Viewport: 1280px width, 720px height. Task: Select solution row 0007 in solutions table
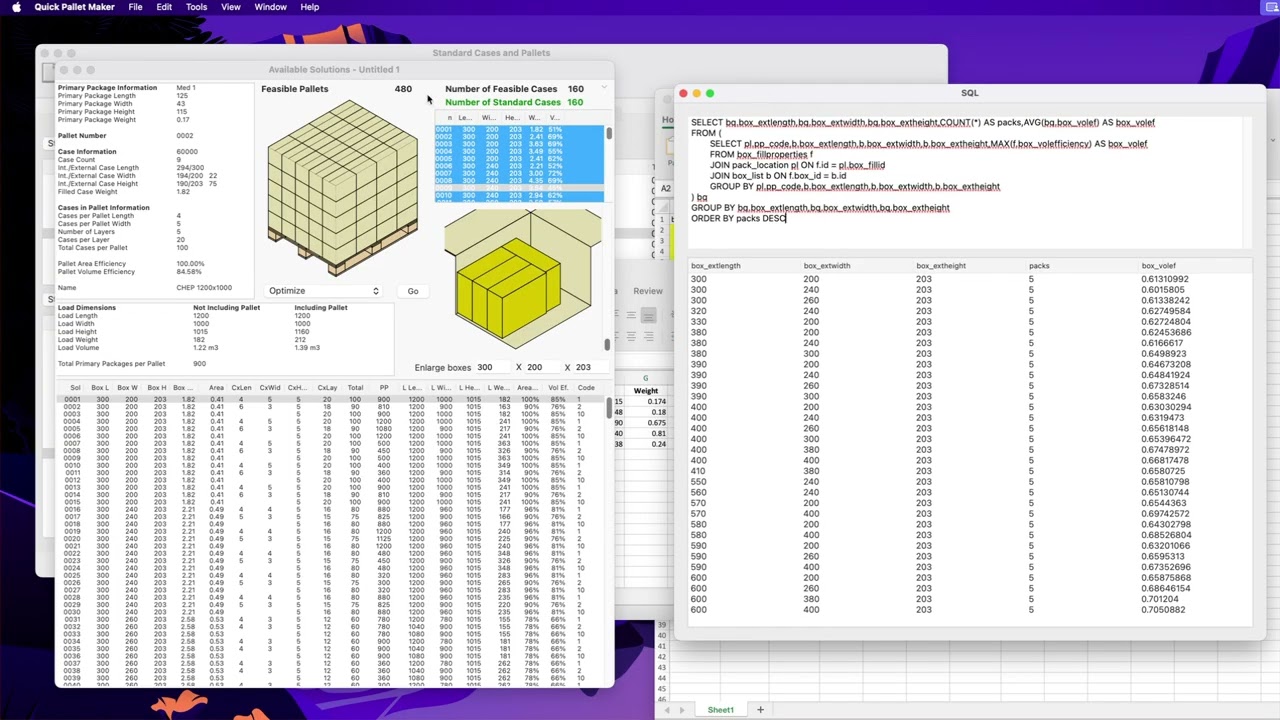[330, 444]
